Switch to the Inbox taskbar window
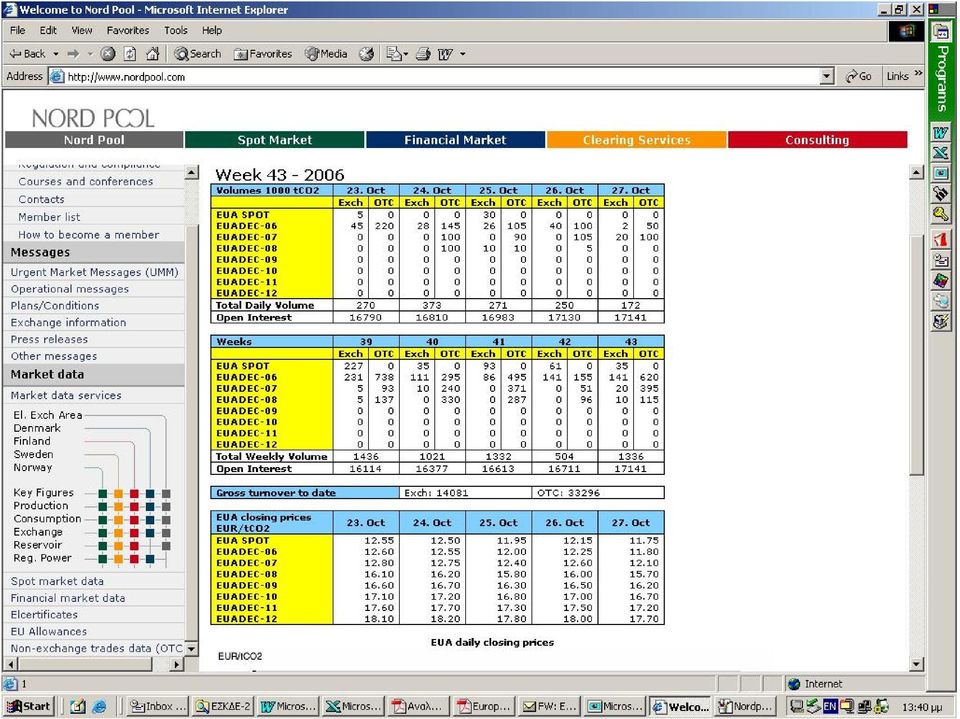 pyautogui.click(x=158, y=706)
